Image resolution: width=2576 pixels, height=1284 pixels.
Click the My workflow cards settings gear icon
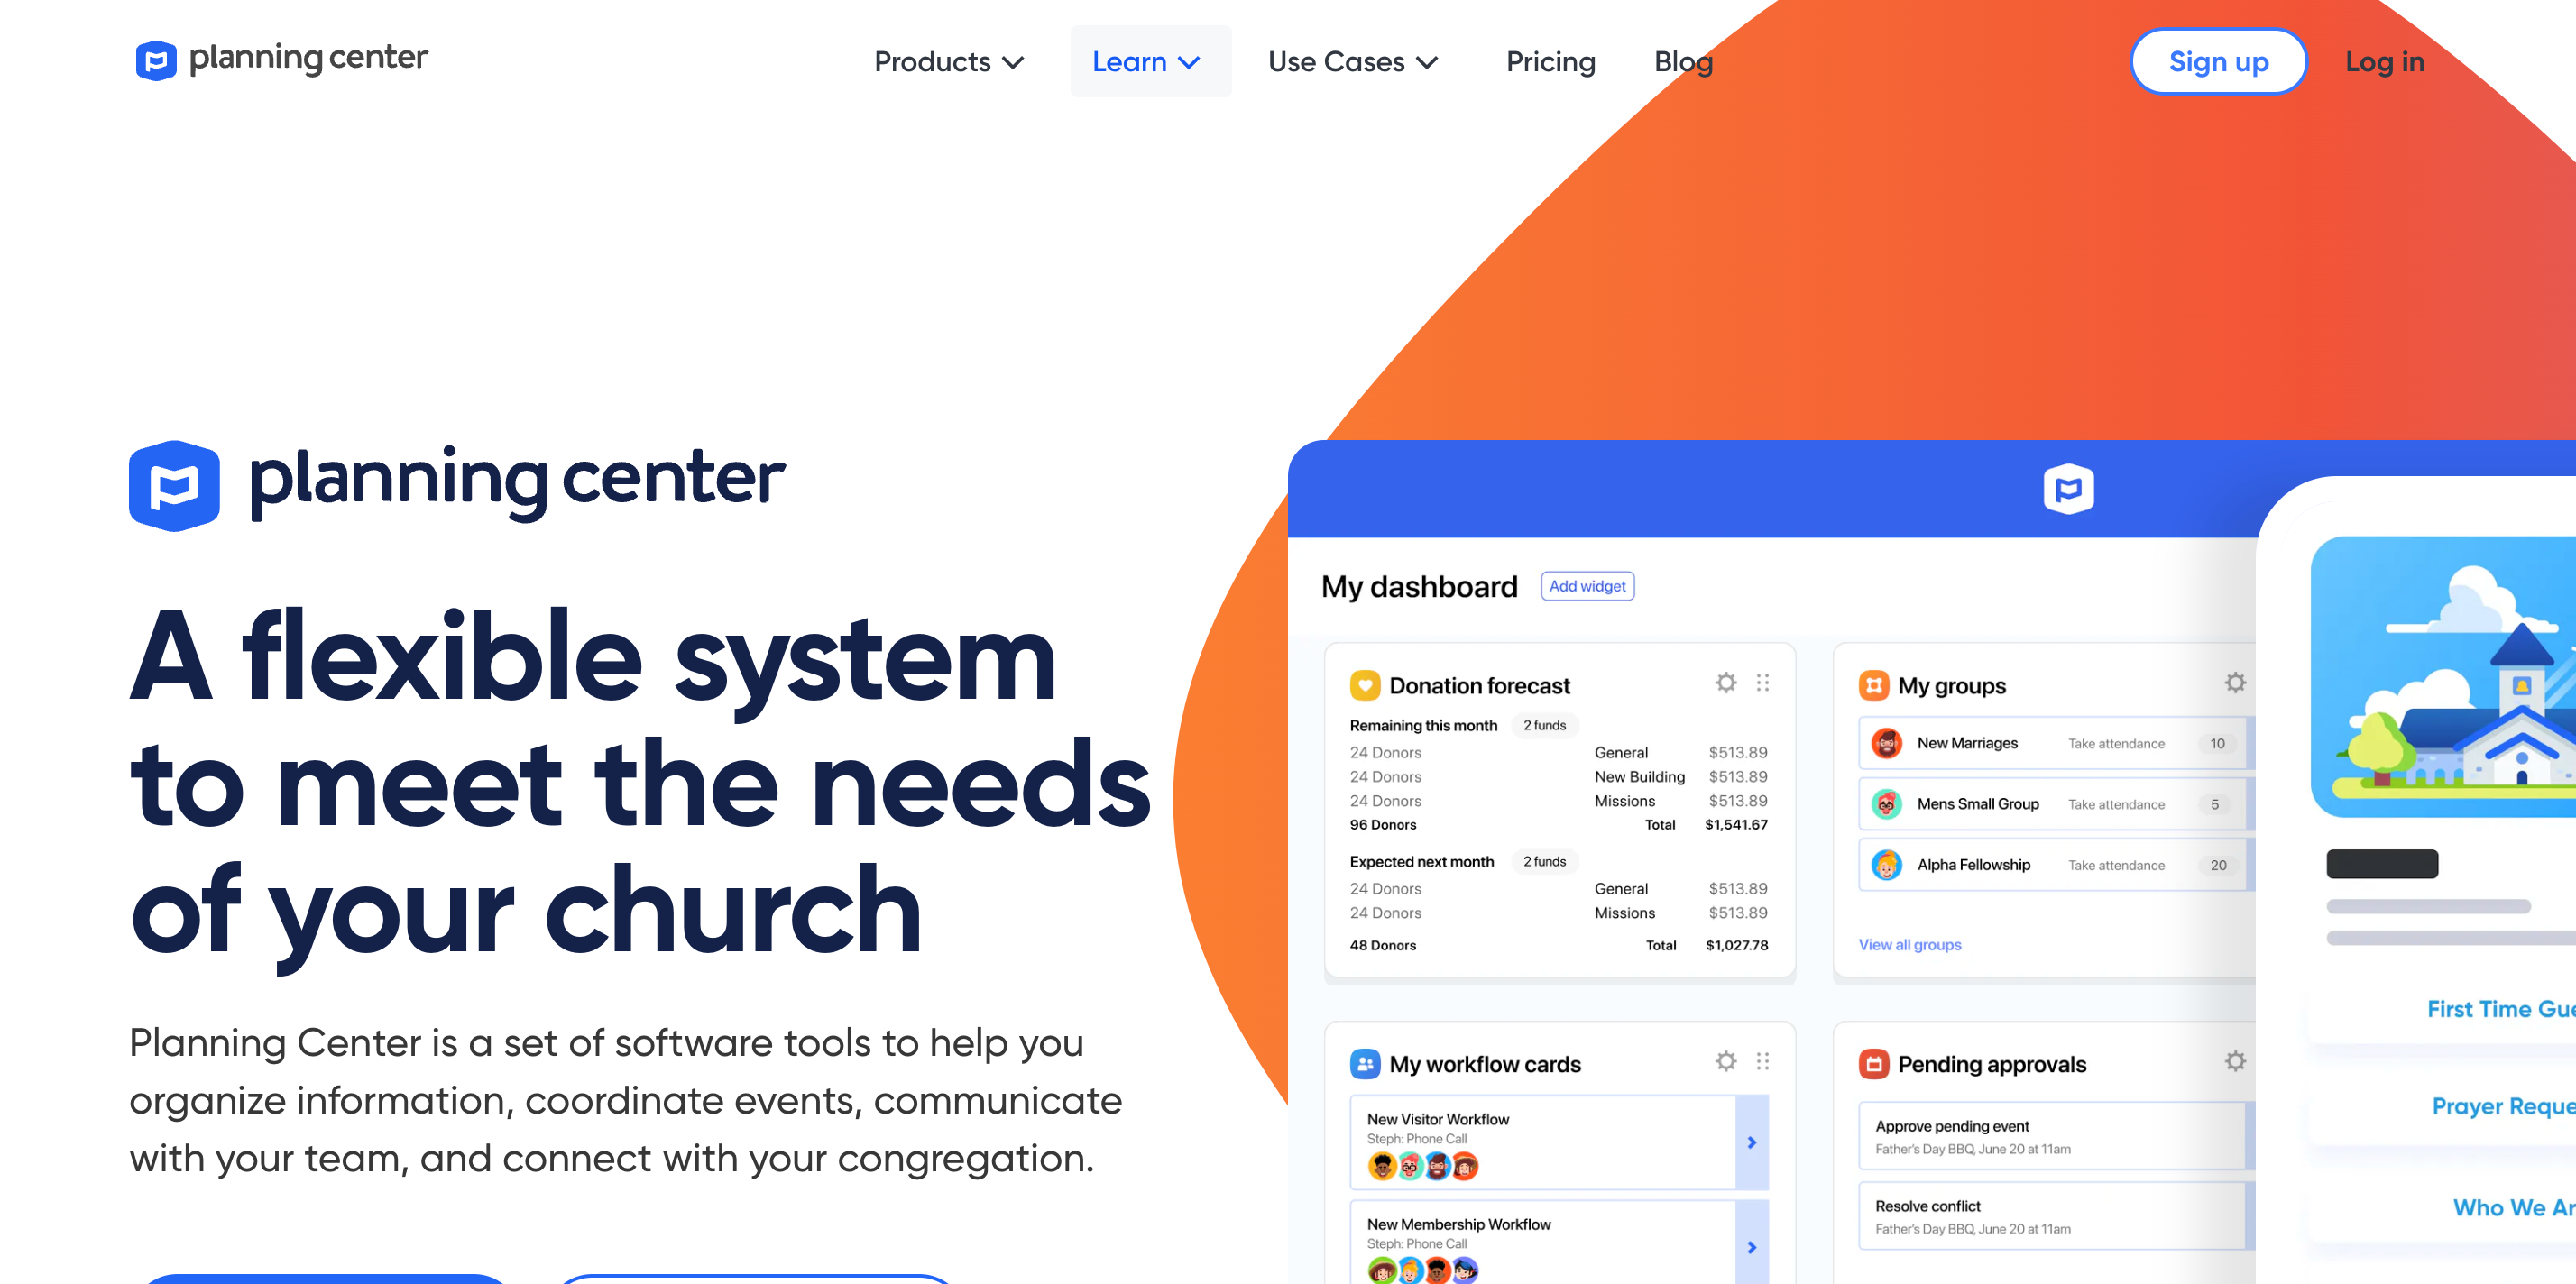click(x=1725, y=1064)
